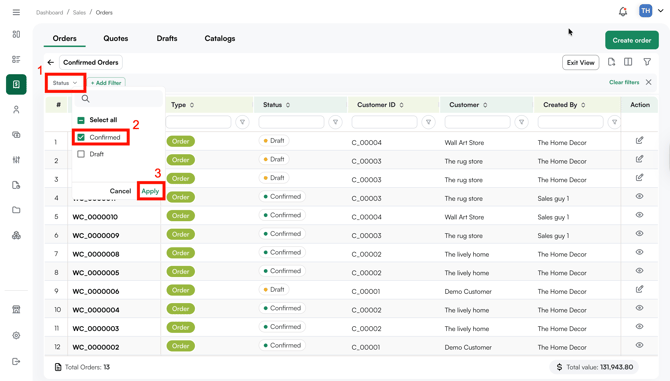Open the settings gear icon in sidebar
This screenshot has height=381, width=670.
click(x=16, y=335)
